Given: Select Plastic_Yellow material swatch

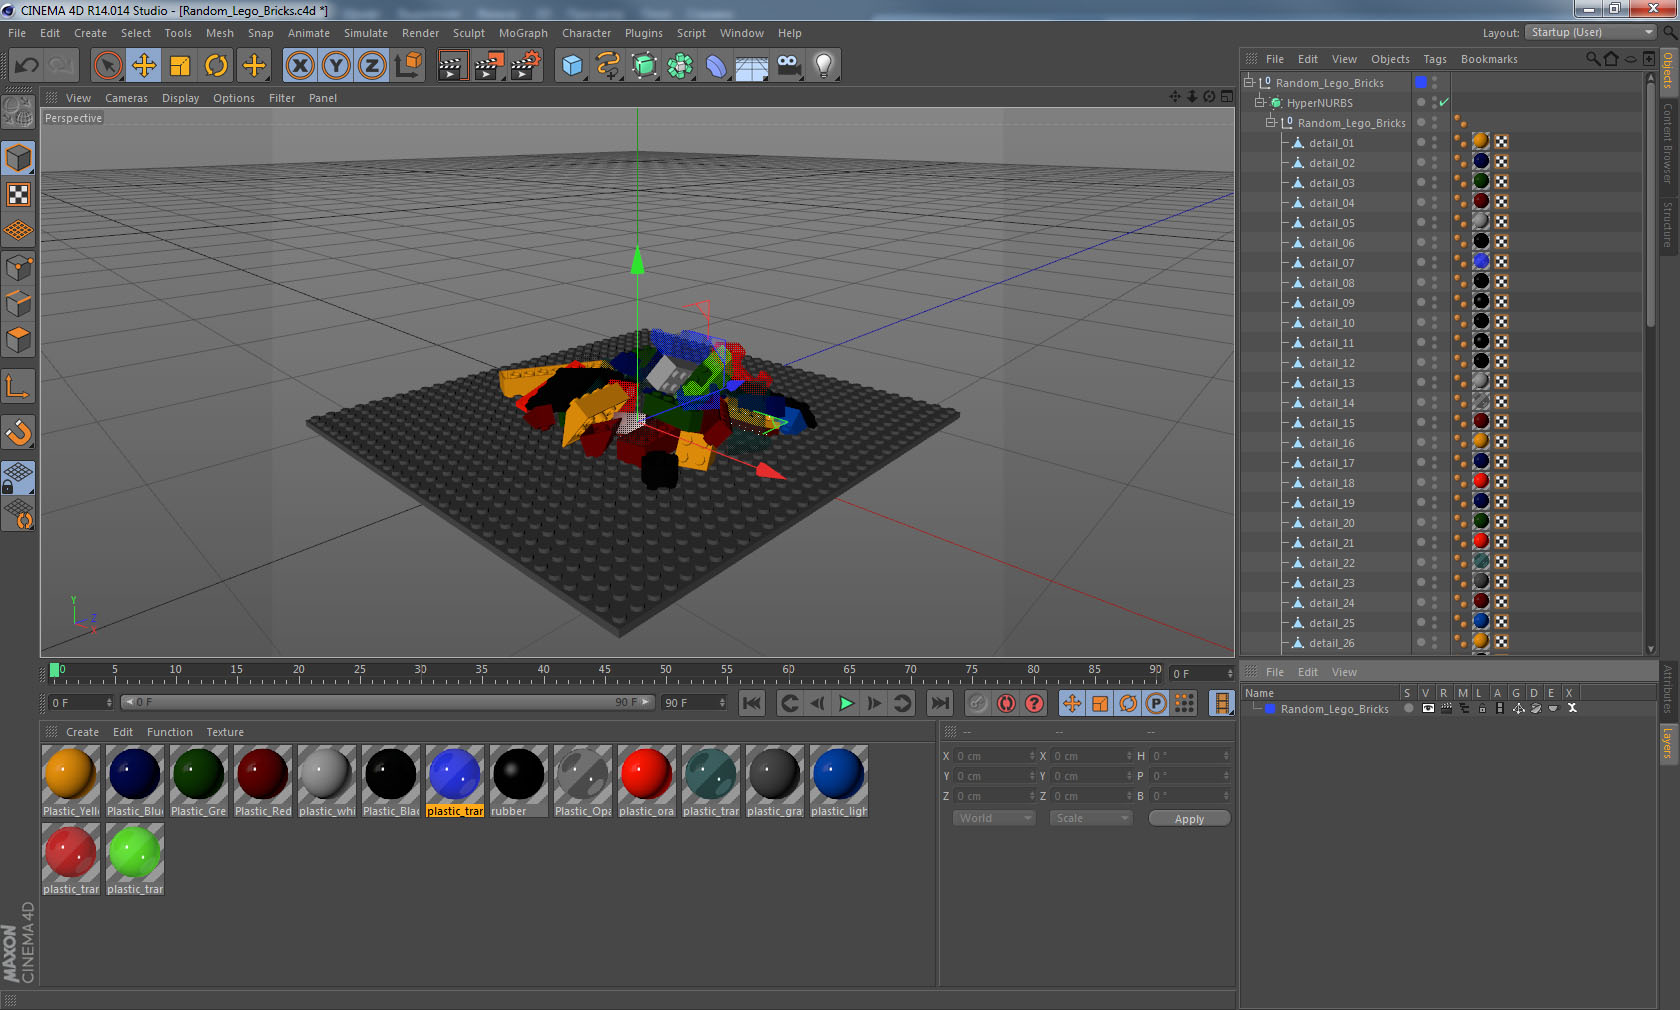Looking at the screenshot, I should pyautogui.click(x=71, y=781).
